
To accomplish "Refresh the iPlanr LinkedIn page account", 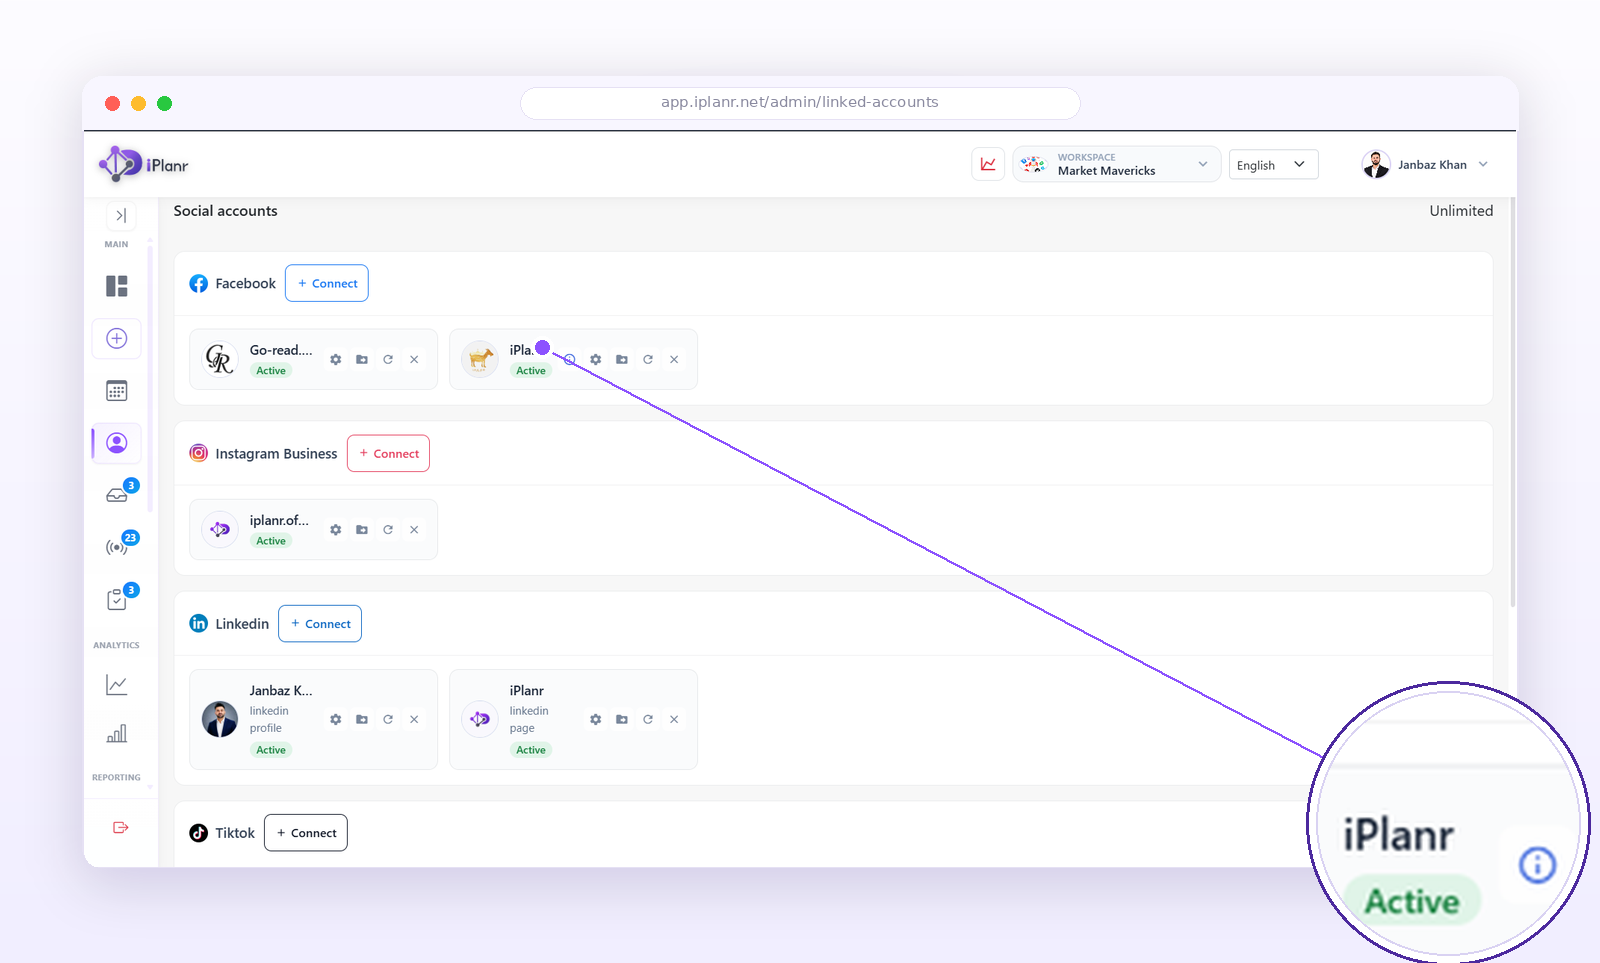I will (648, 719).
